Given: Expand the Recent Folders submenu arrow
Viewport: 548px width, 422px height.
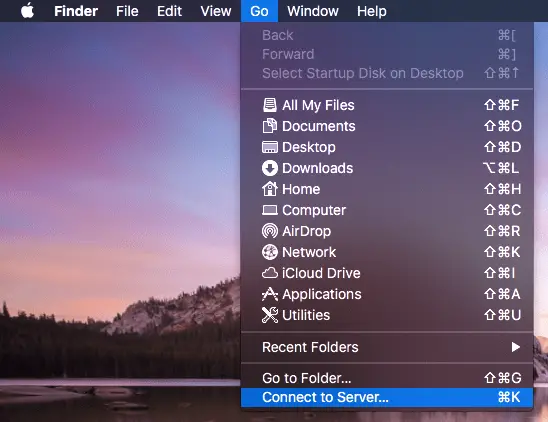Looking at the screenshot, I should (515, 347).
